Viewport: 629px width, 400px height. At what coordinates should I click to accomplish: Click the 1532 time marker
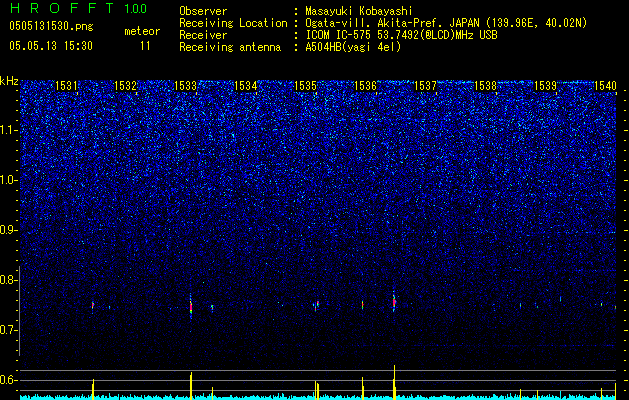click(126, 85)
